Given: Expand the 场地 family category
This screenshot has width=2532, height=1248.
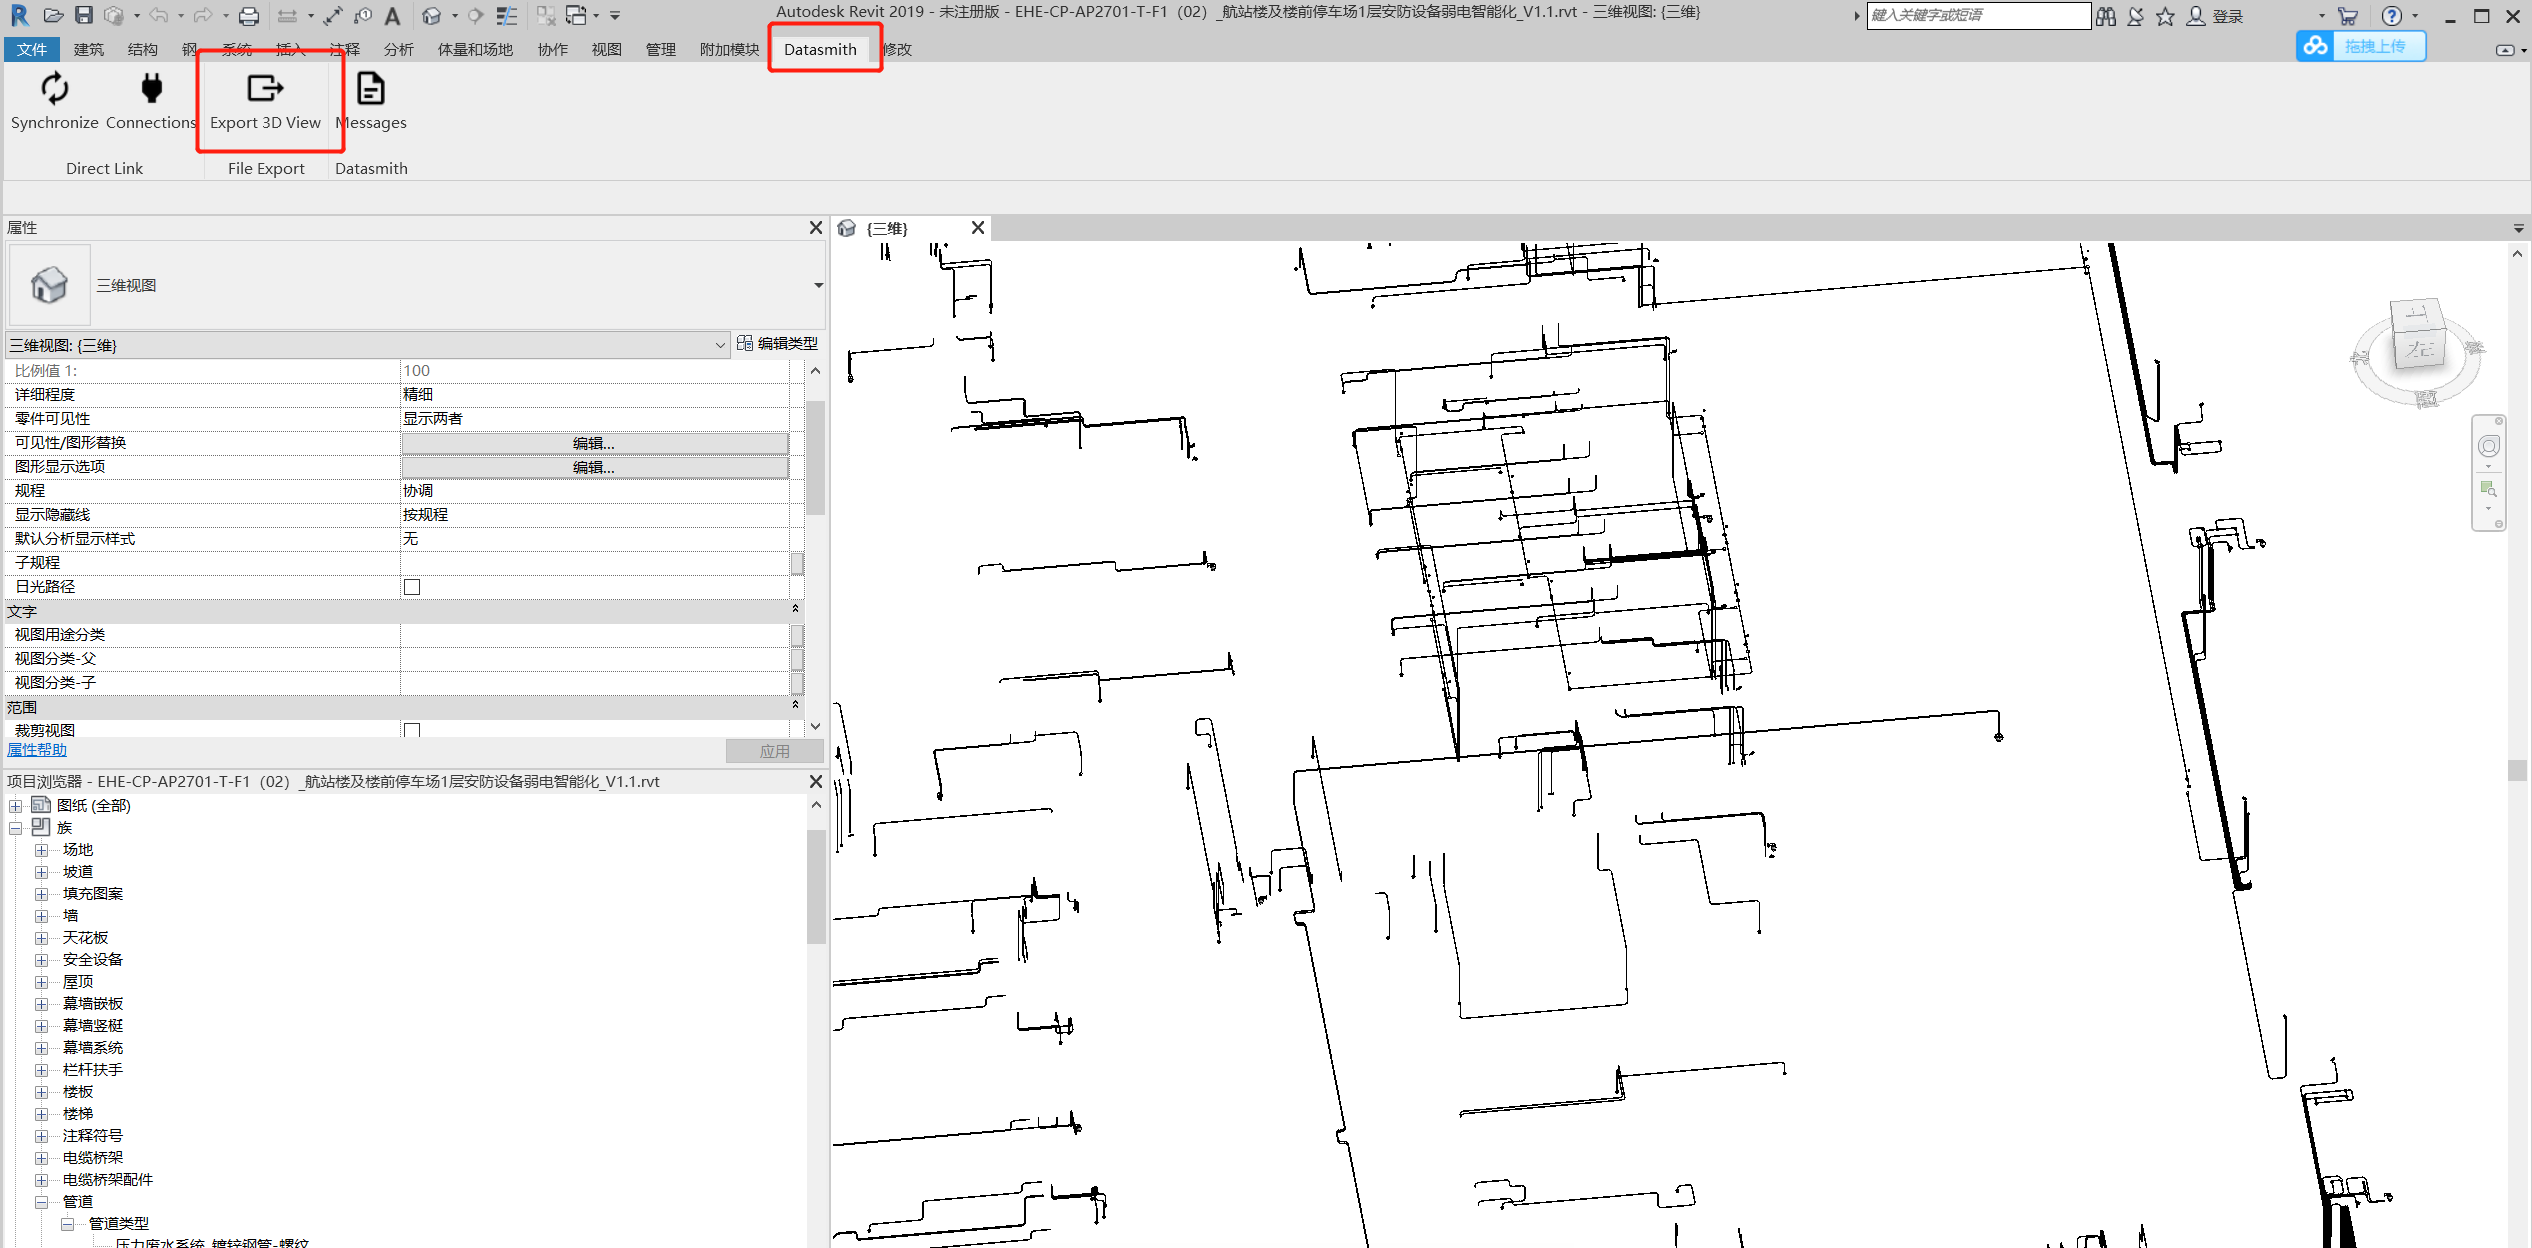Looking at the screenshot, I should [42, 849].
